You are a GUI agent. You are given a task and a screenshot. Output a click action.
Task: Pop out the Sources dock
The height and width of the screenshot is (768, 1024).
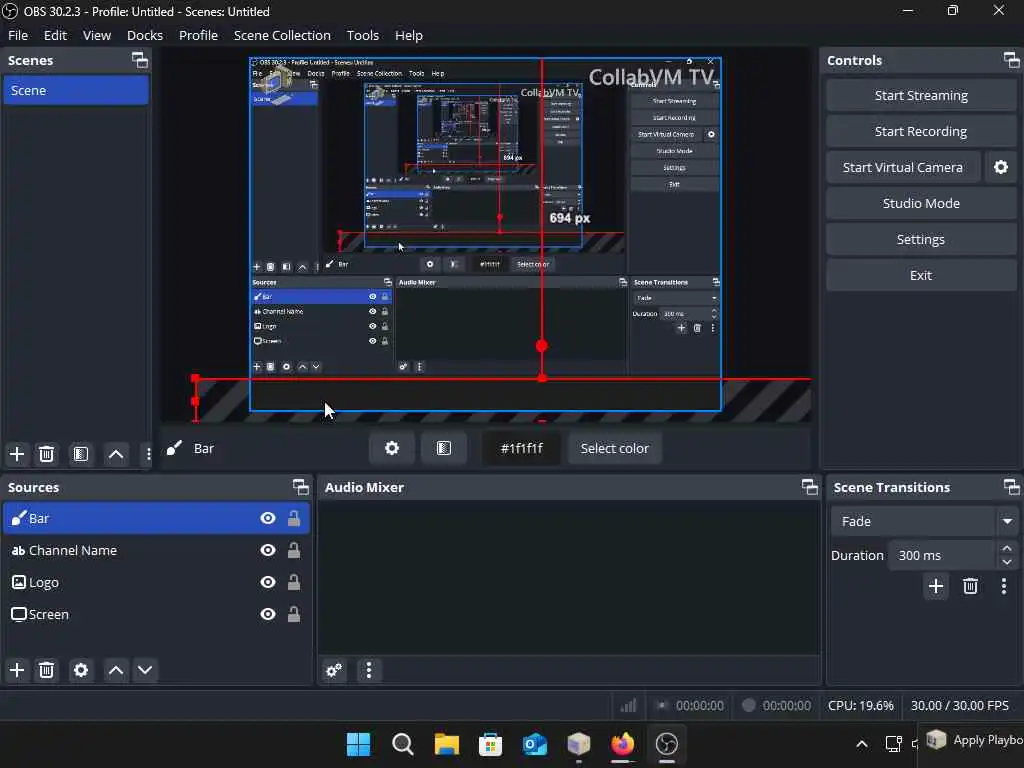pos(300,487)
